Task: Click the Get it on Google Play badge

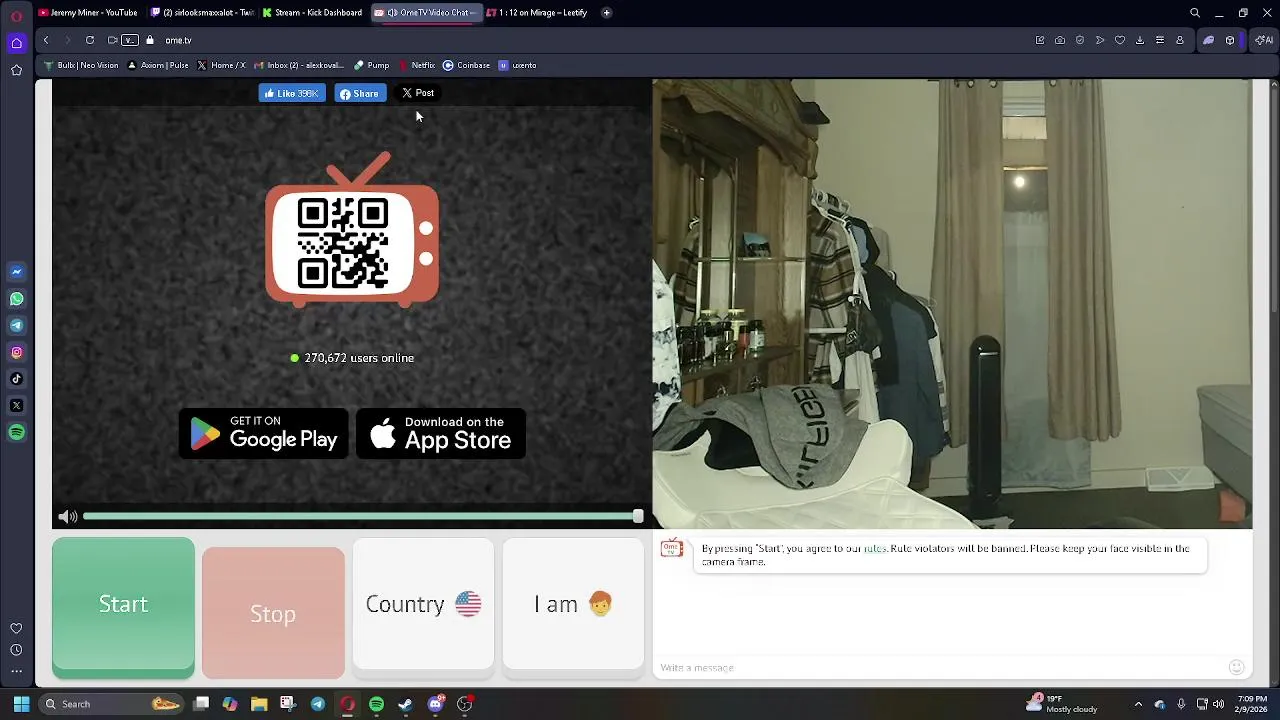Action: [264, 434]
